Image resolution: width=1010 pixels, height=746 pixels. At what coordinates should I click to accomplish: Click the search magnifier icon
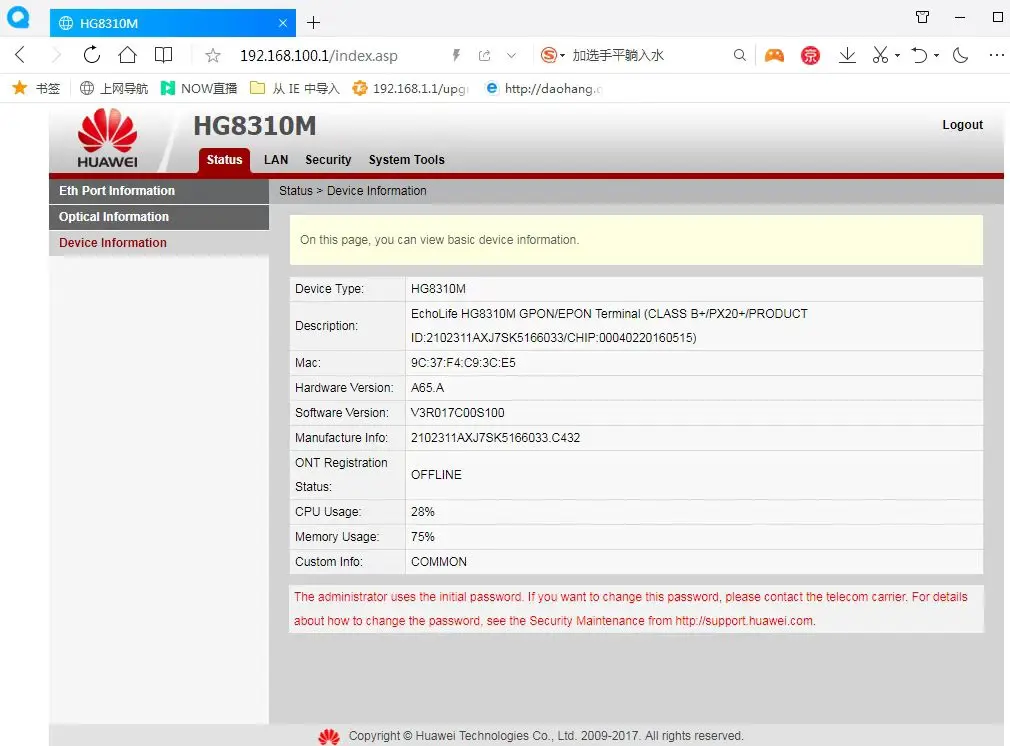(739, 55)
